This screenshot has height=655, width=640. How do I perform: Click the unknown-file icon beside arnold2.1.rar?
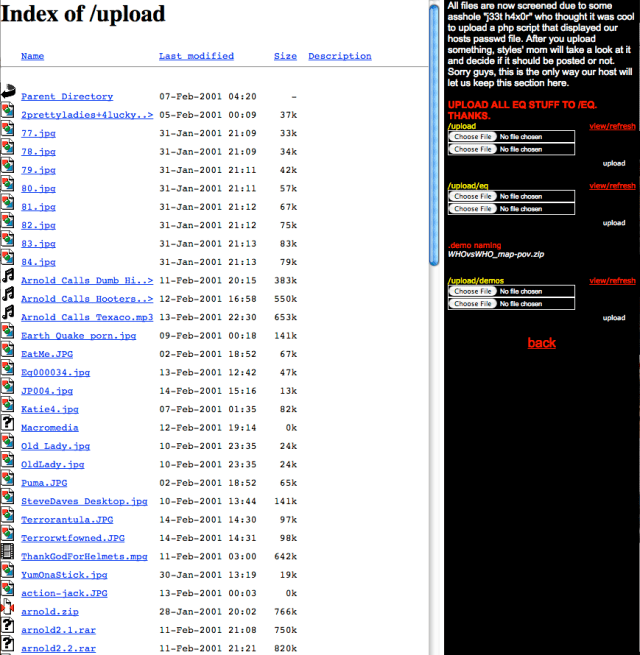tap(8, 629)
